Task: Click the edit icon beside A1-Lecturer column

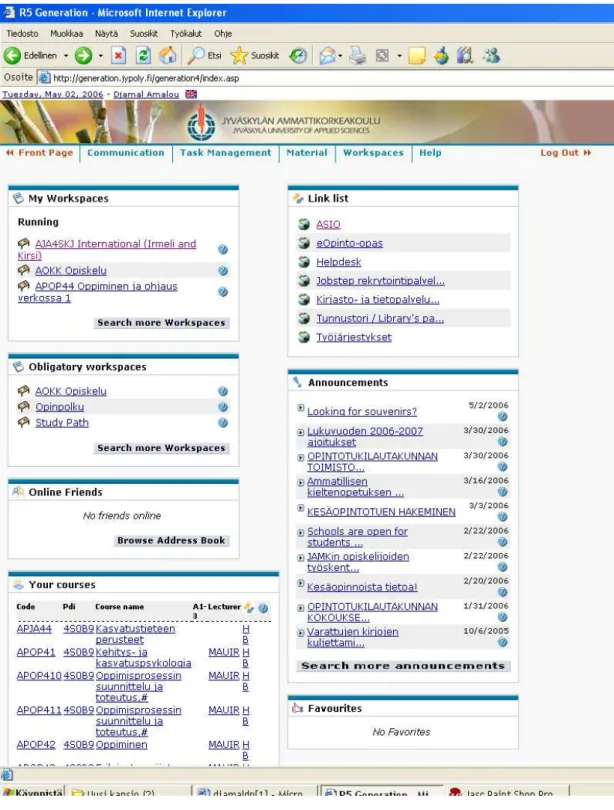Action: pyautogui.click(x=249, y=608)
